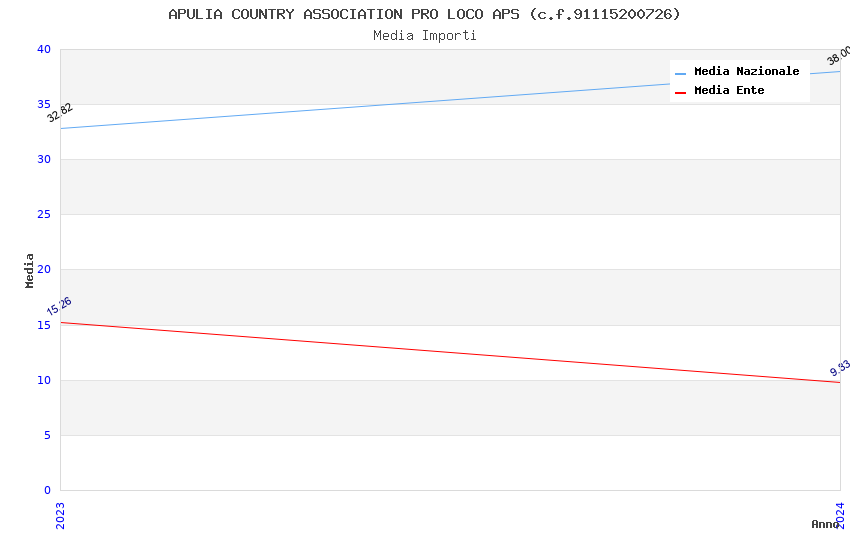This screenshot has height=550, width=850.
Task: Click the red Media Ente trend line
Action: point(450,353)
